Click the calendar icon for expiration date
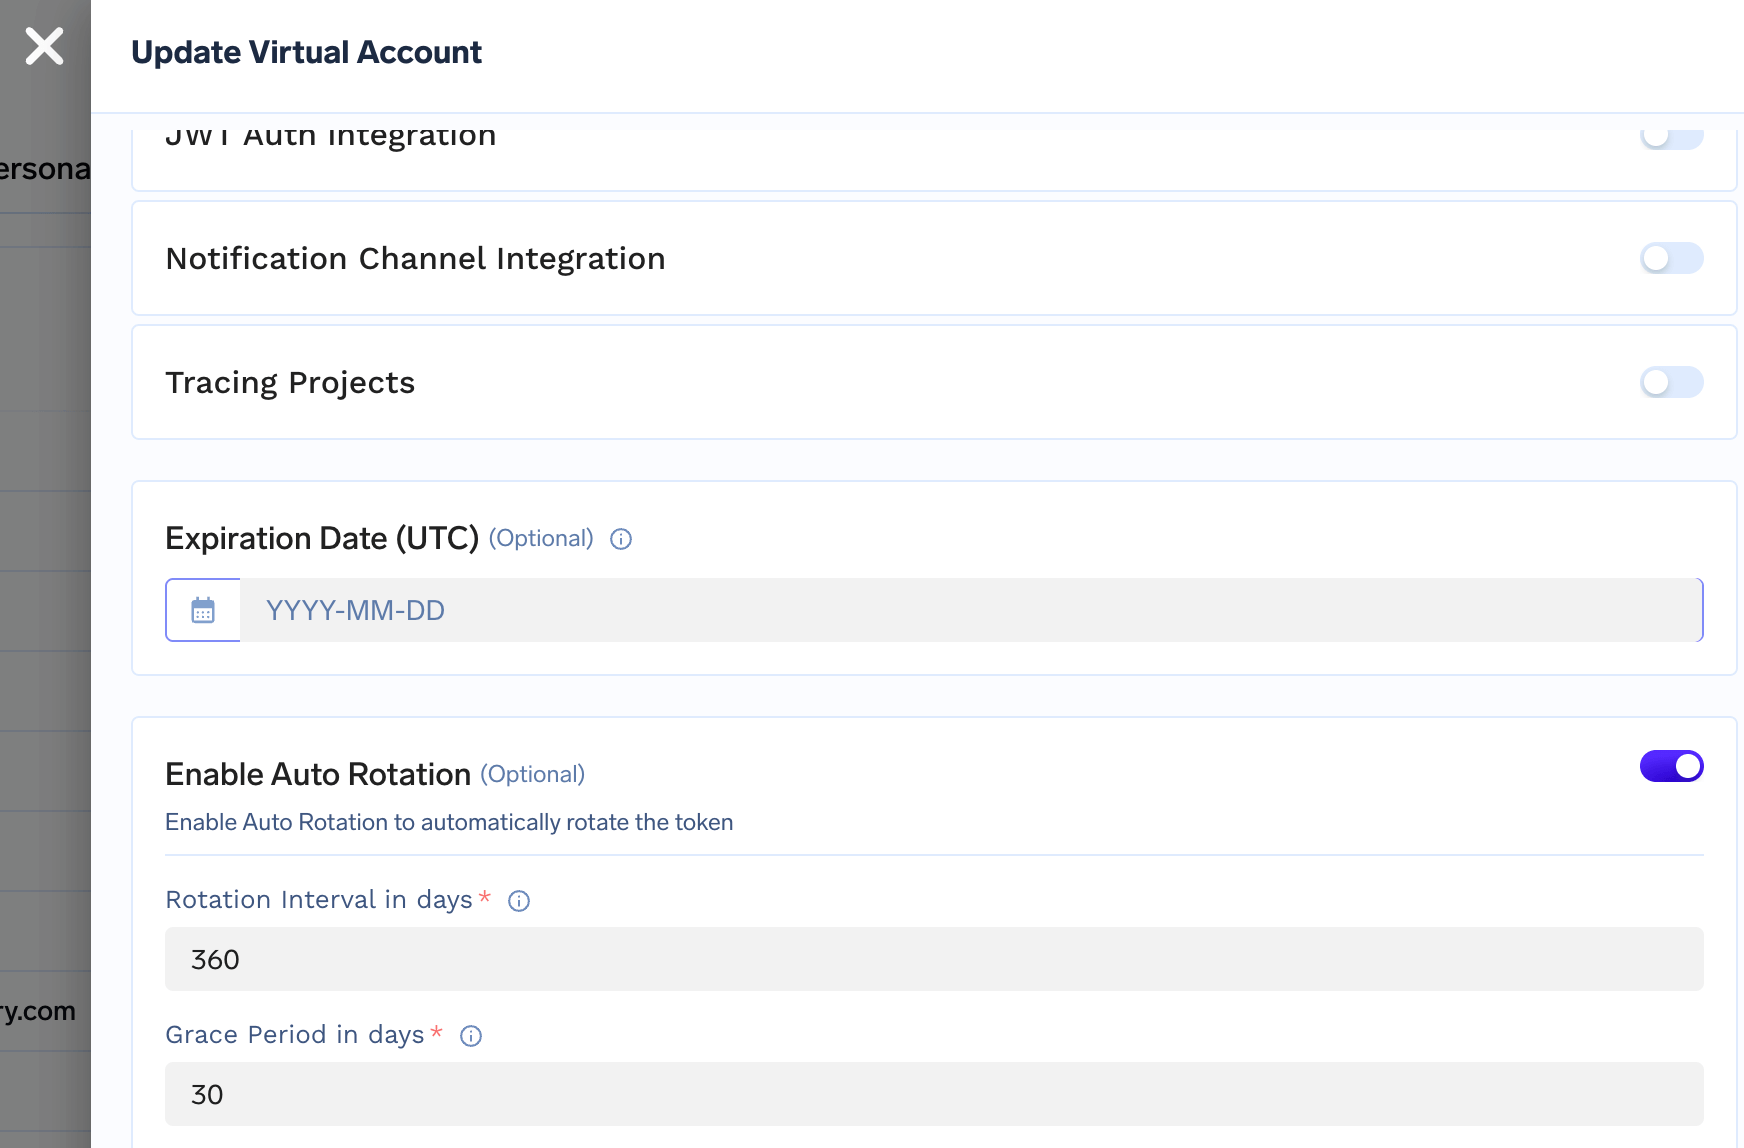Screen dimensions: 1744x1148 click(203, 610)
